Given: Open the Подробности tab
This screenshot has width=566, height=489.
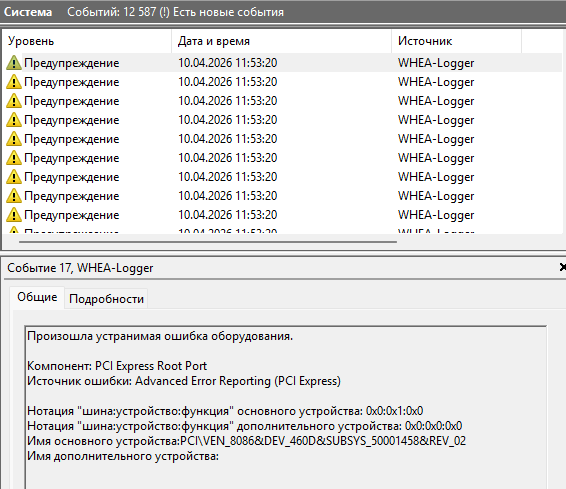Looking at the screenshot, I should 106,299.
